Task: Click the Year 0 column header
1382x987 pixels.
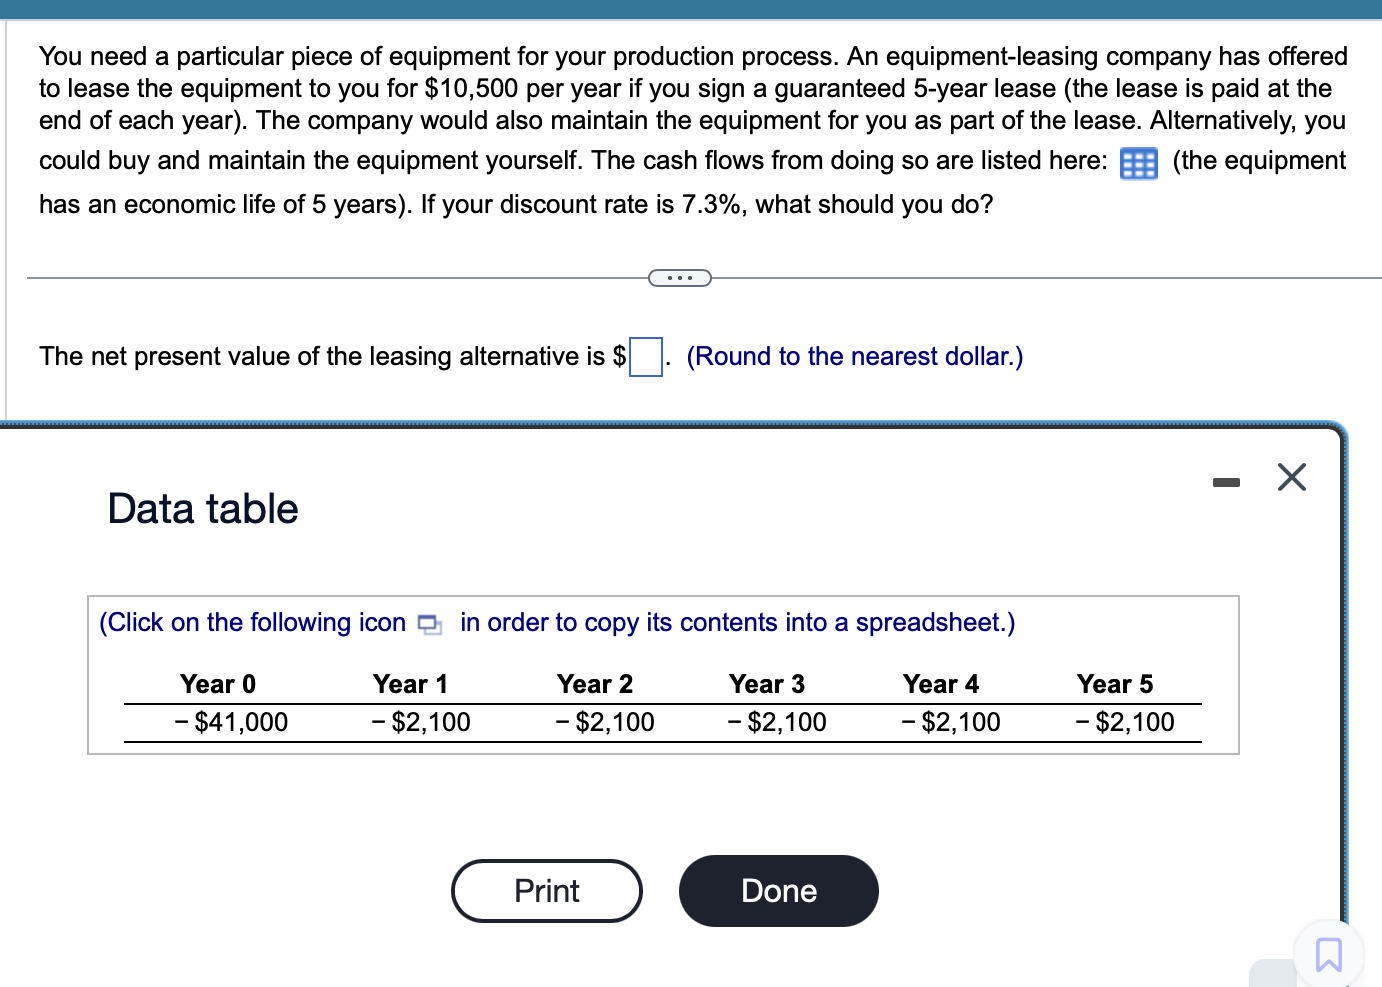Action: point(217,684)
